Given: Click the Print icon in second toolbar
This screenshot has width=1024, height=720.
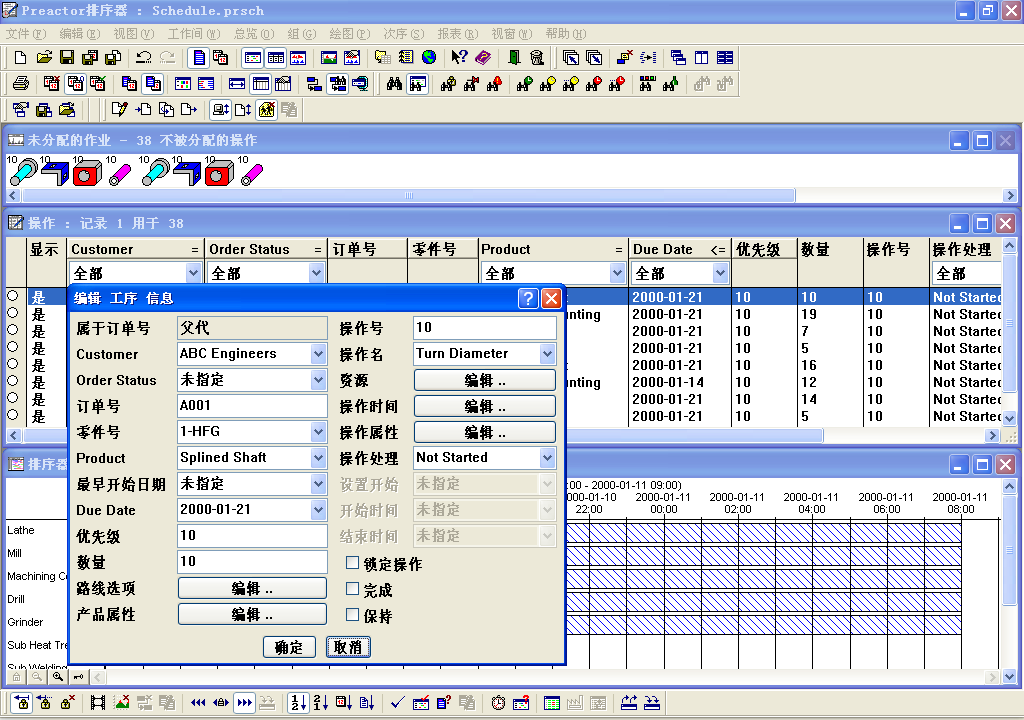Looking at the screenshot, I should tap(21, 84).
